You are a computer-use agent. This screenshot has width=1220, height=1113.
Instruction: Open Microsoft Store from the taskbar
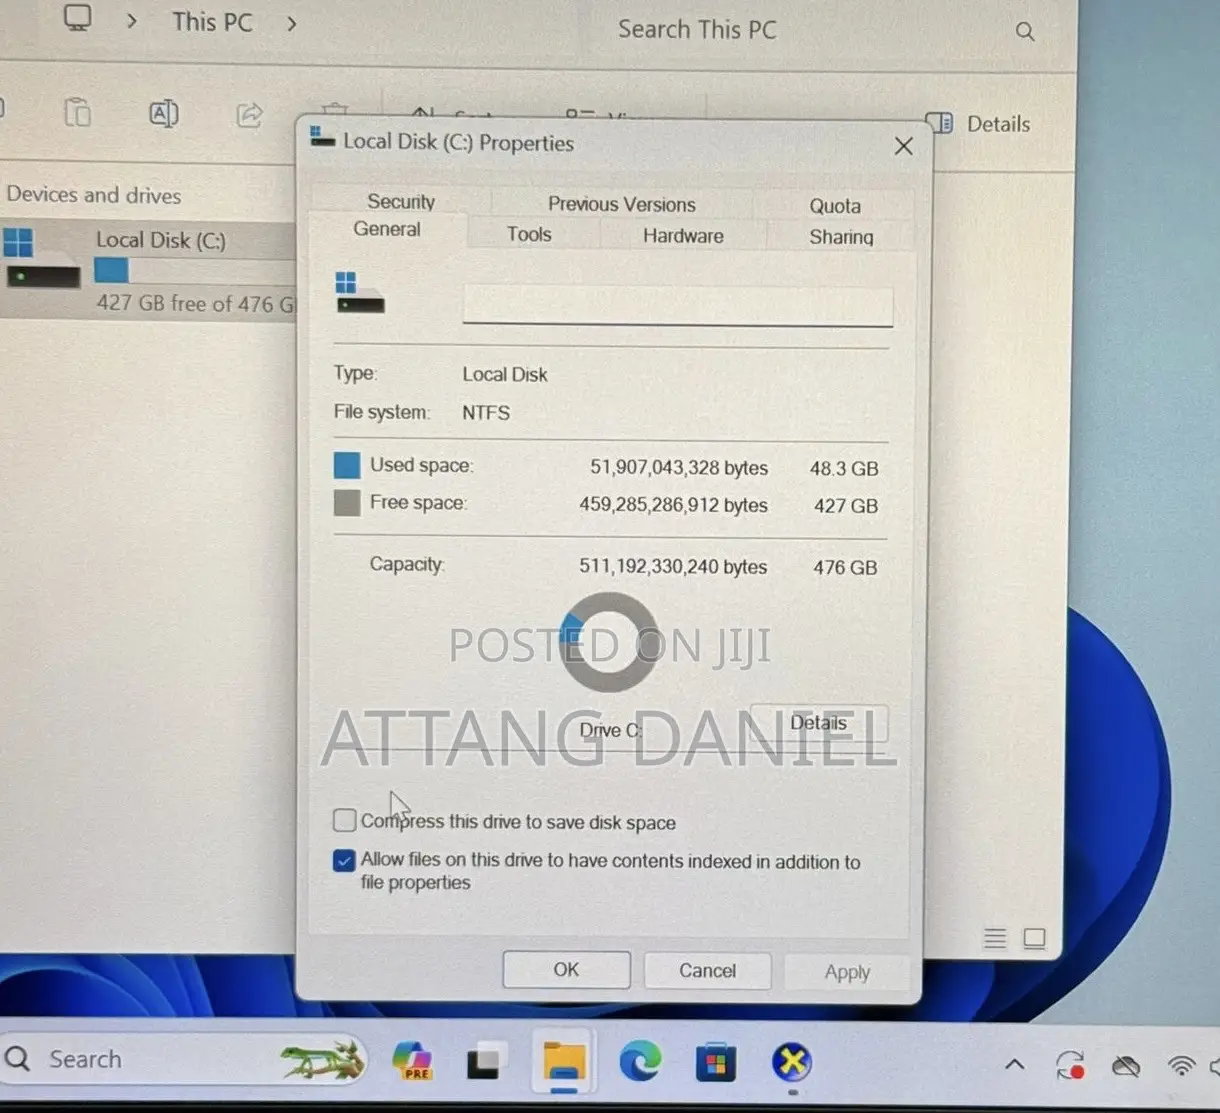(x=715, y=1063)
